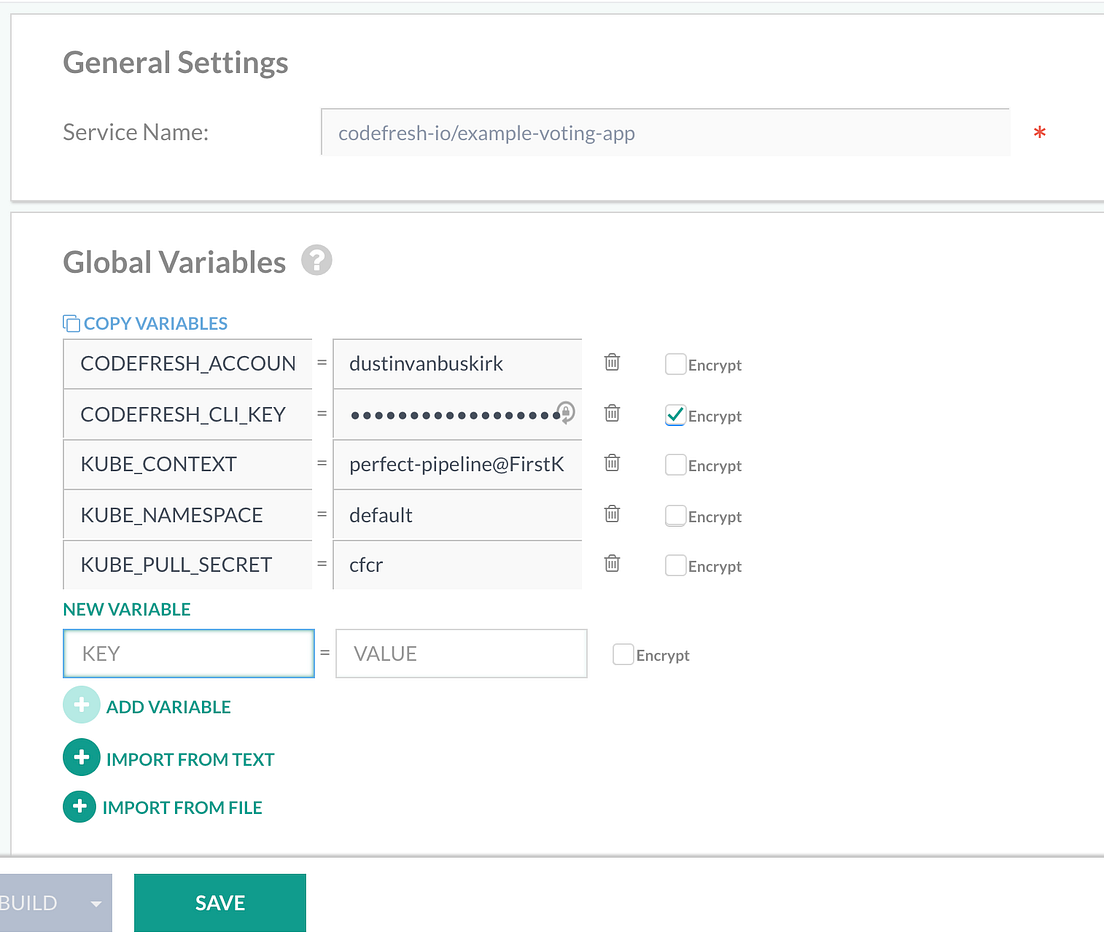Delete the CODEFRESH_ACCOUNT variable trash icon

coord(612,362)
